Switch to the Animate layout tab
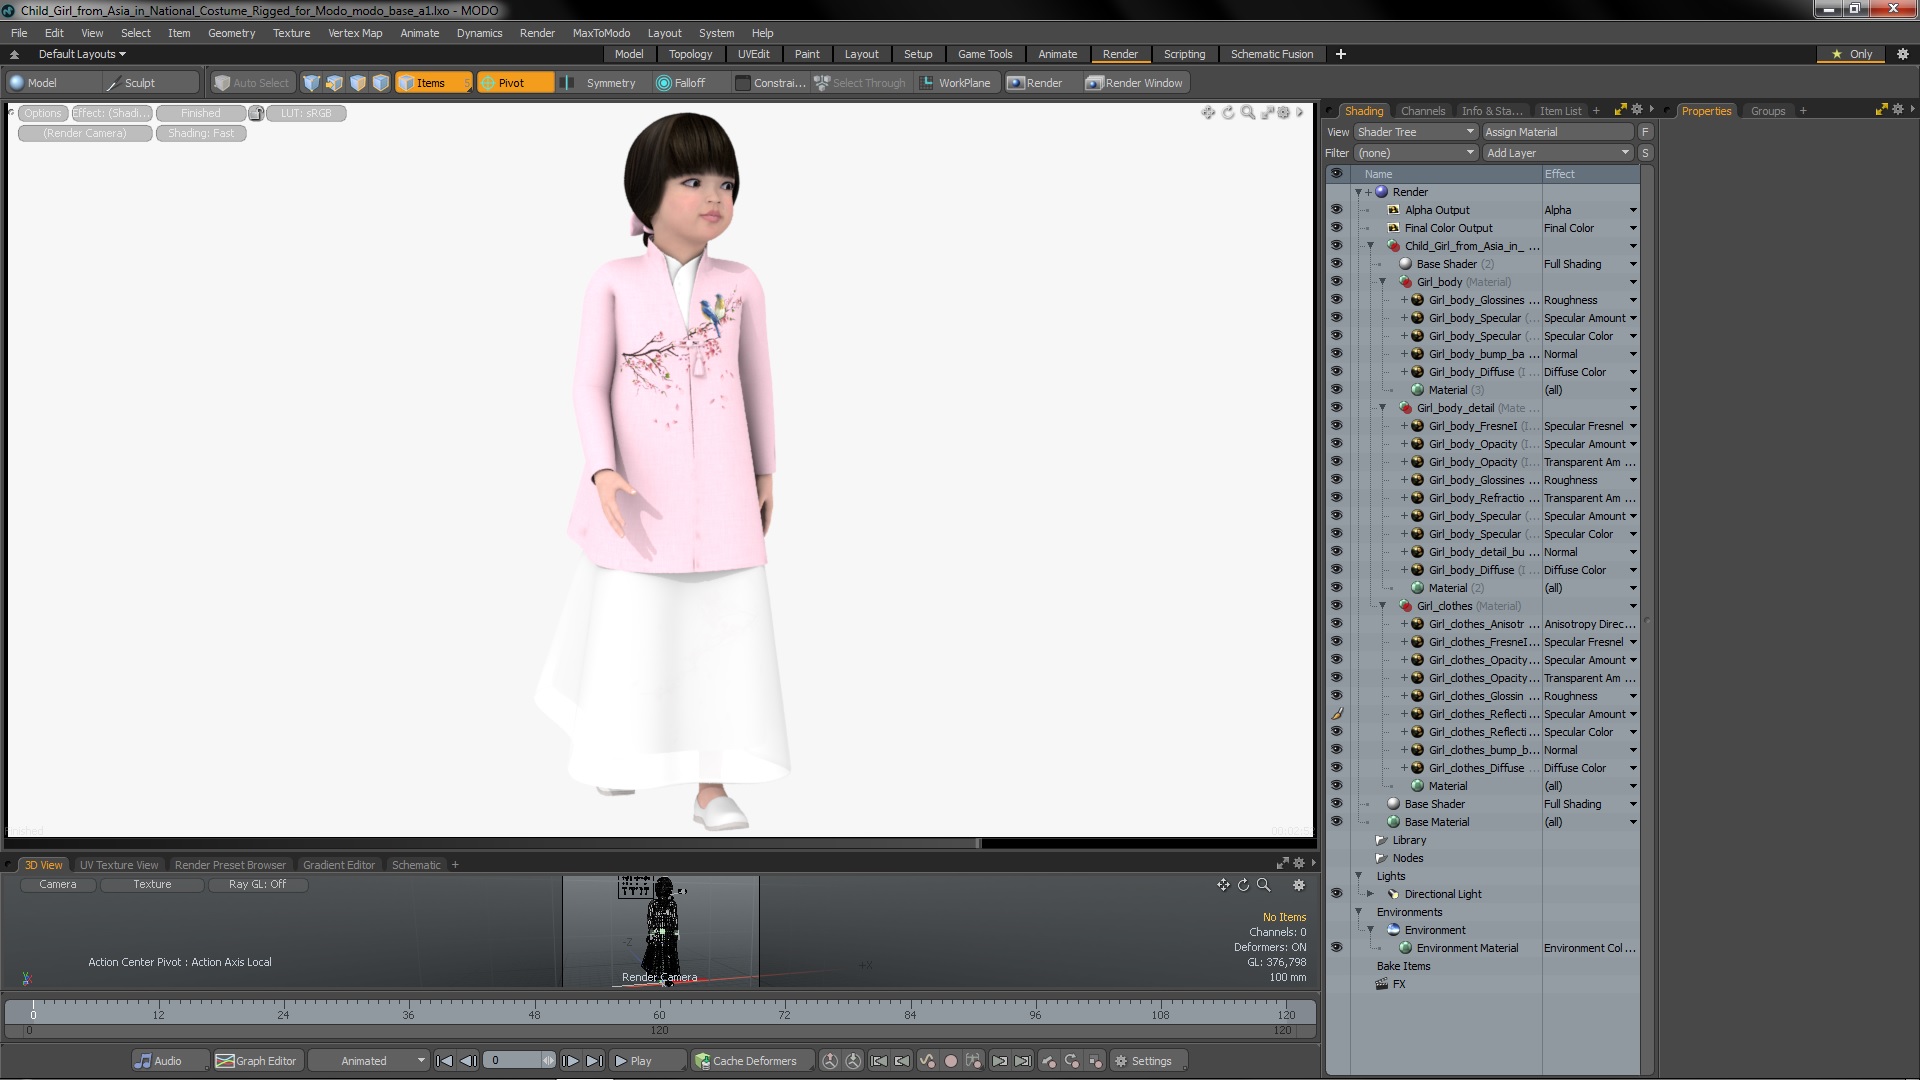Screen dimensions: 1920x1080 tap(1057, 54)
